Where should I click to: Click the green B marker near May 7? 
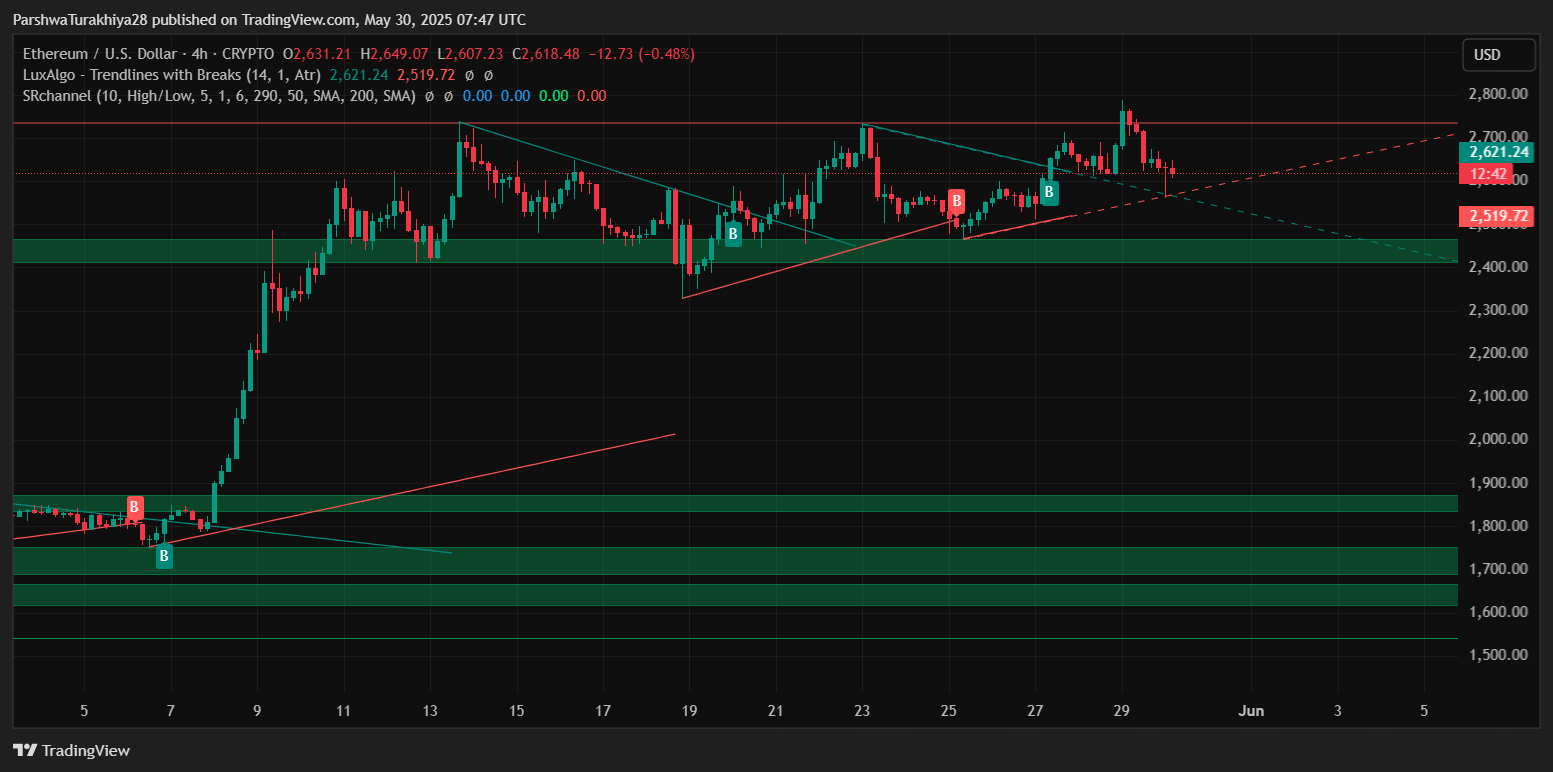coord(164,557)
